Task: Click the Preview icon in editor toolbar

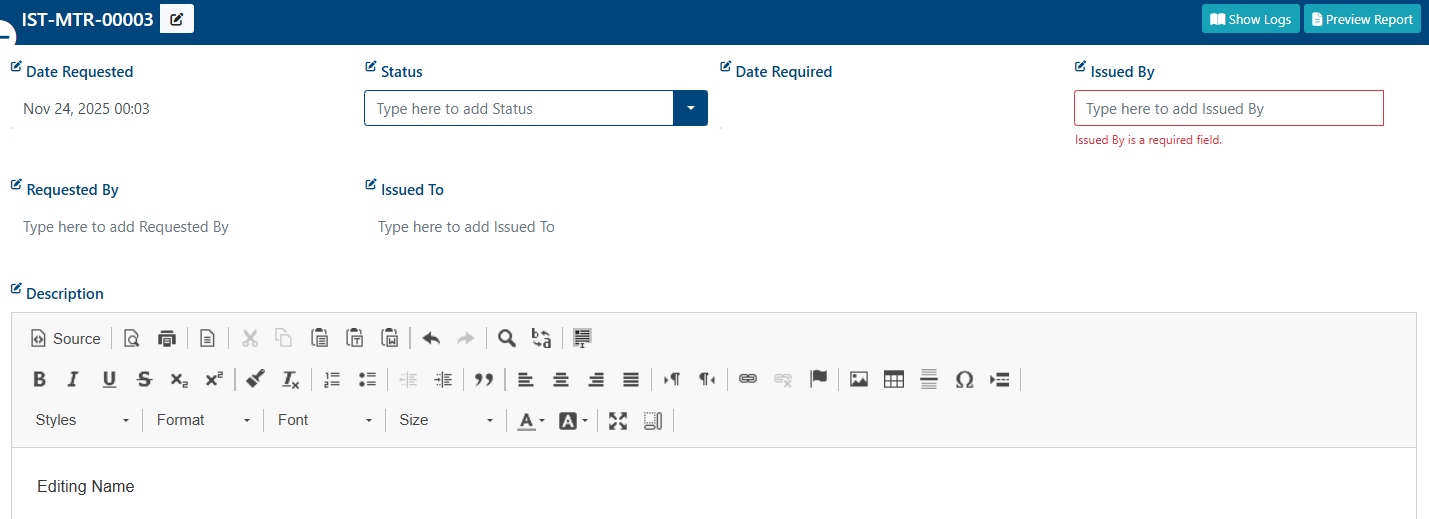Action: pyautogui.click(x=131, y=339)
